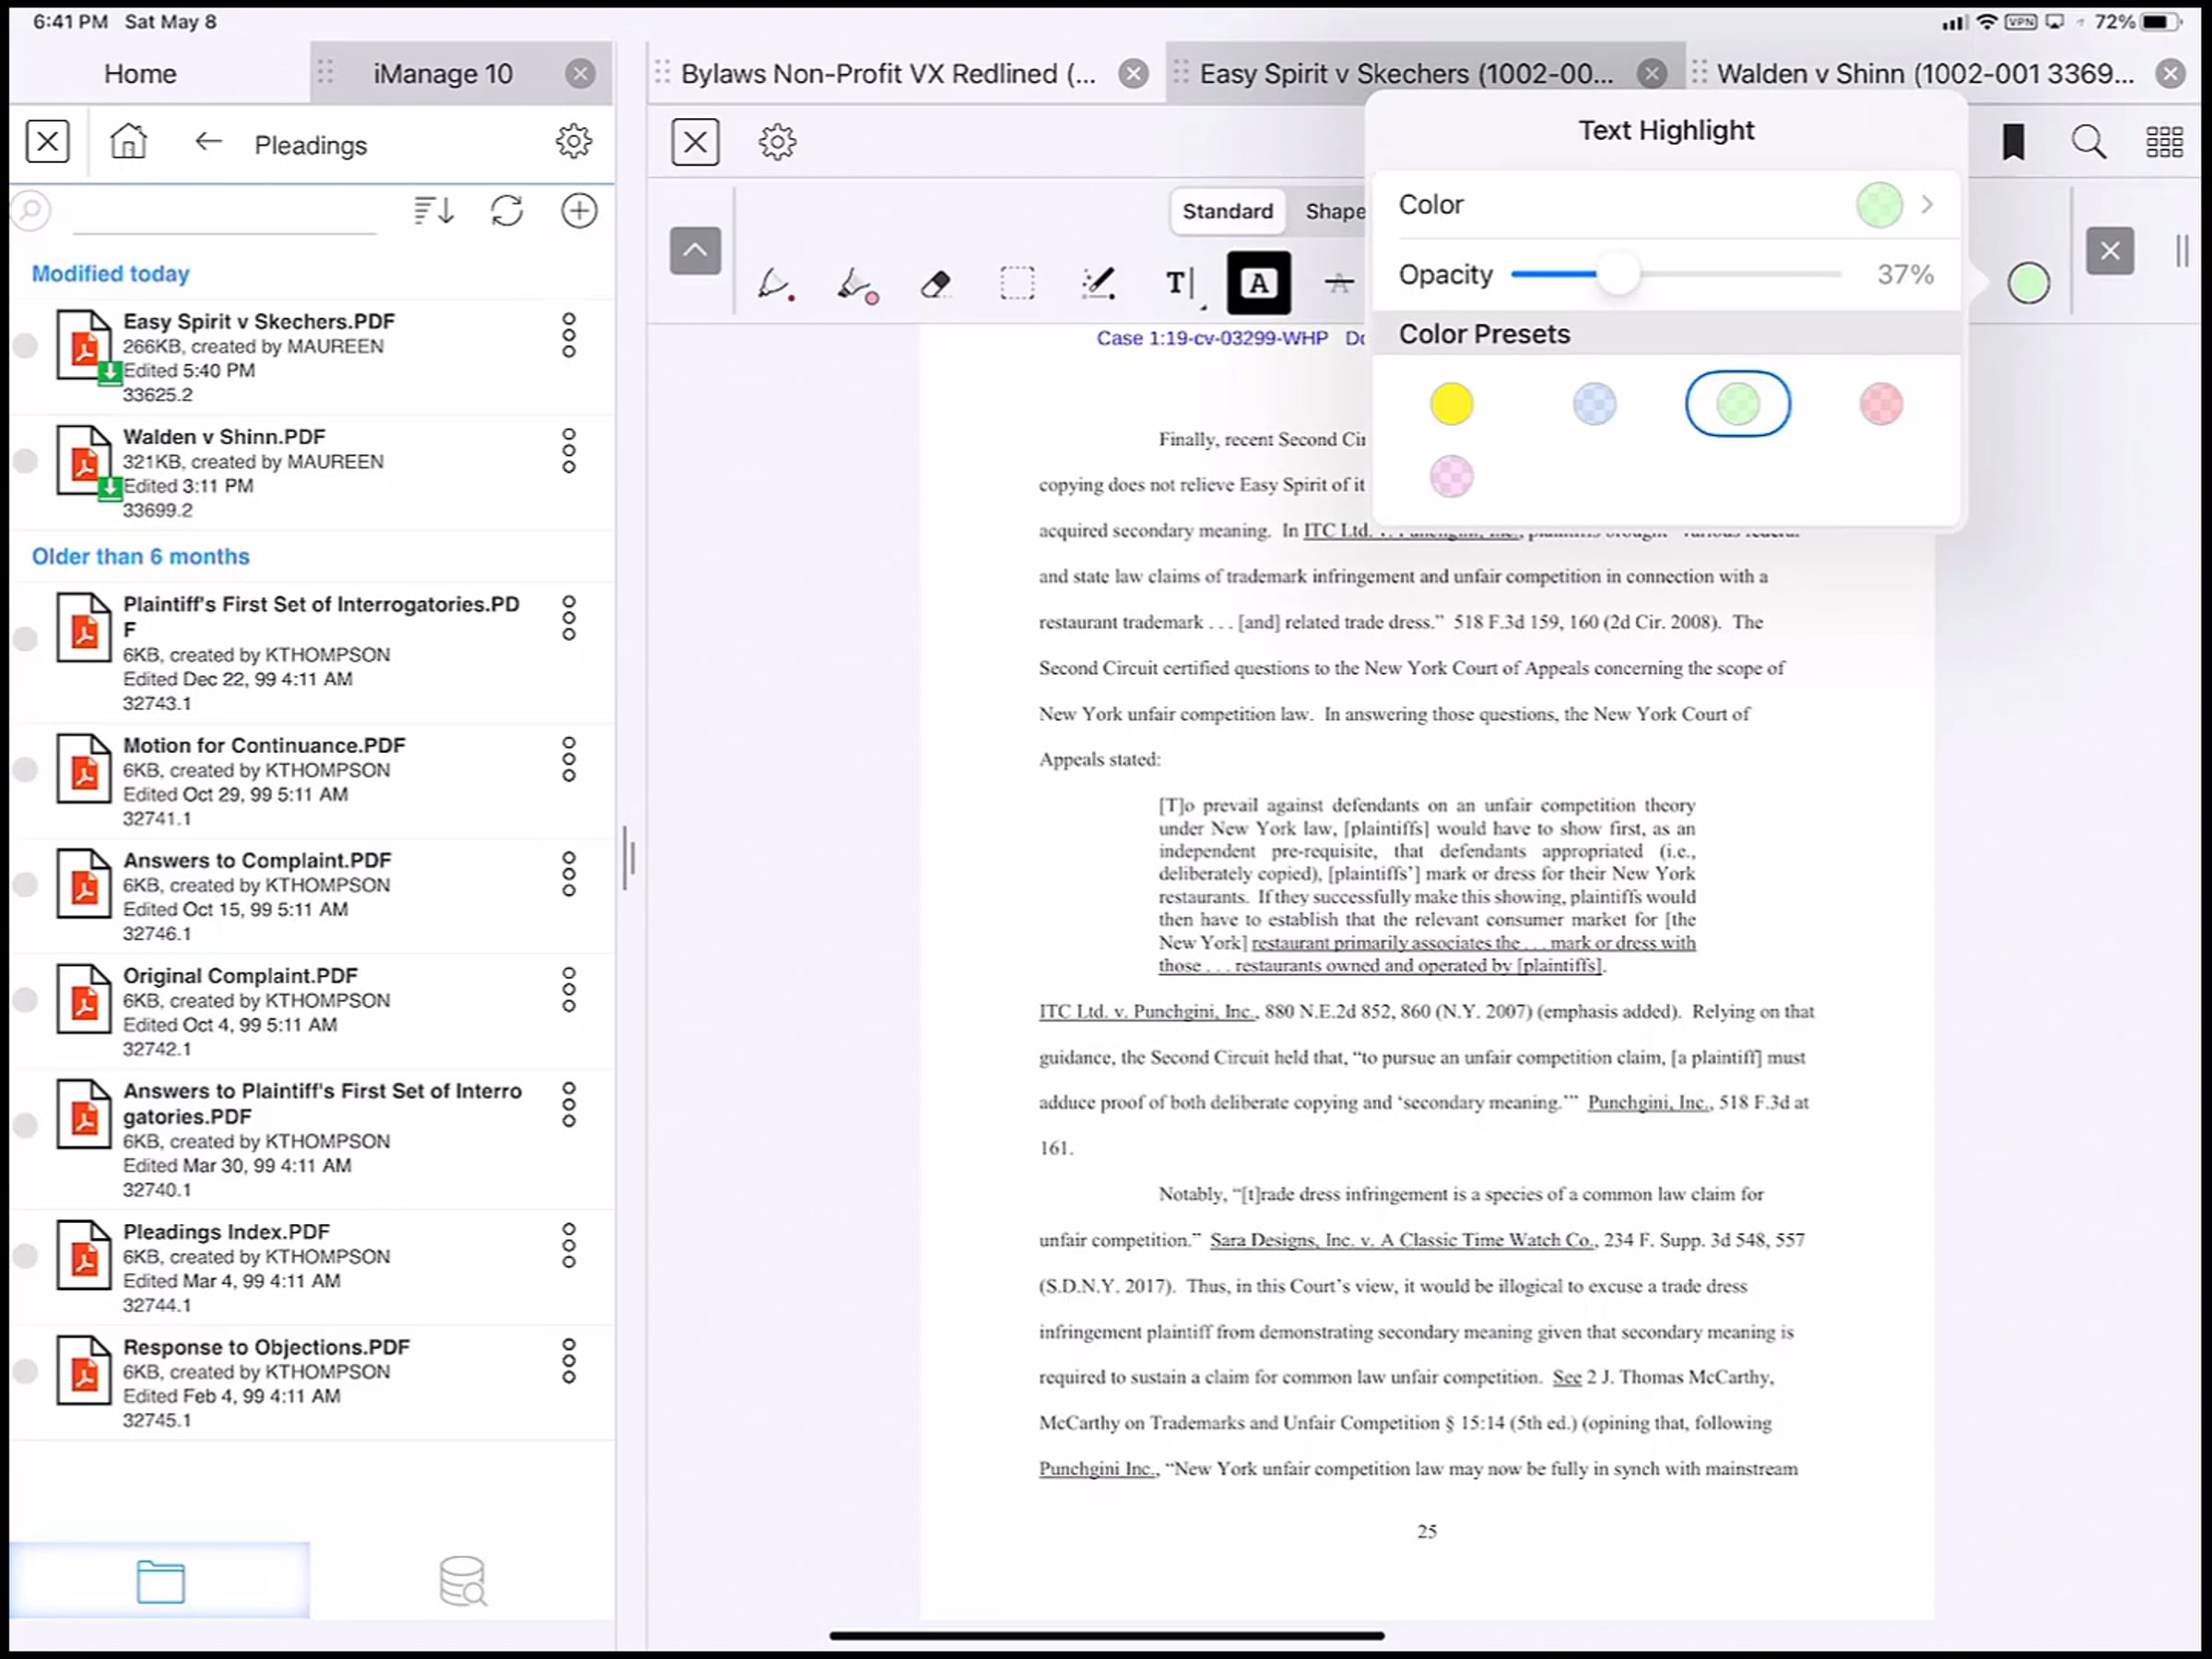Switch to Walden v Shinn document tab

pyautogui.click(x=1924, y=74)
